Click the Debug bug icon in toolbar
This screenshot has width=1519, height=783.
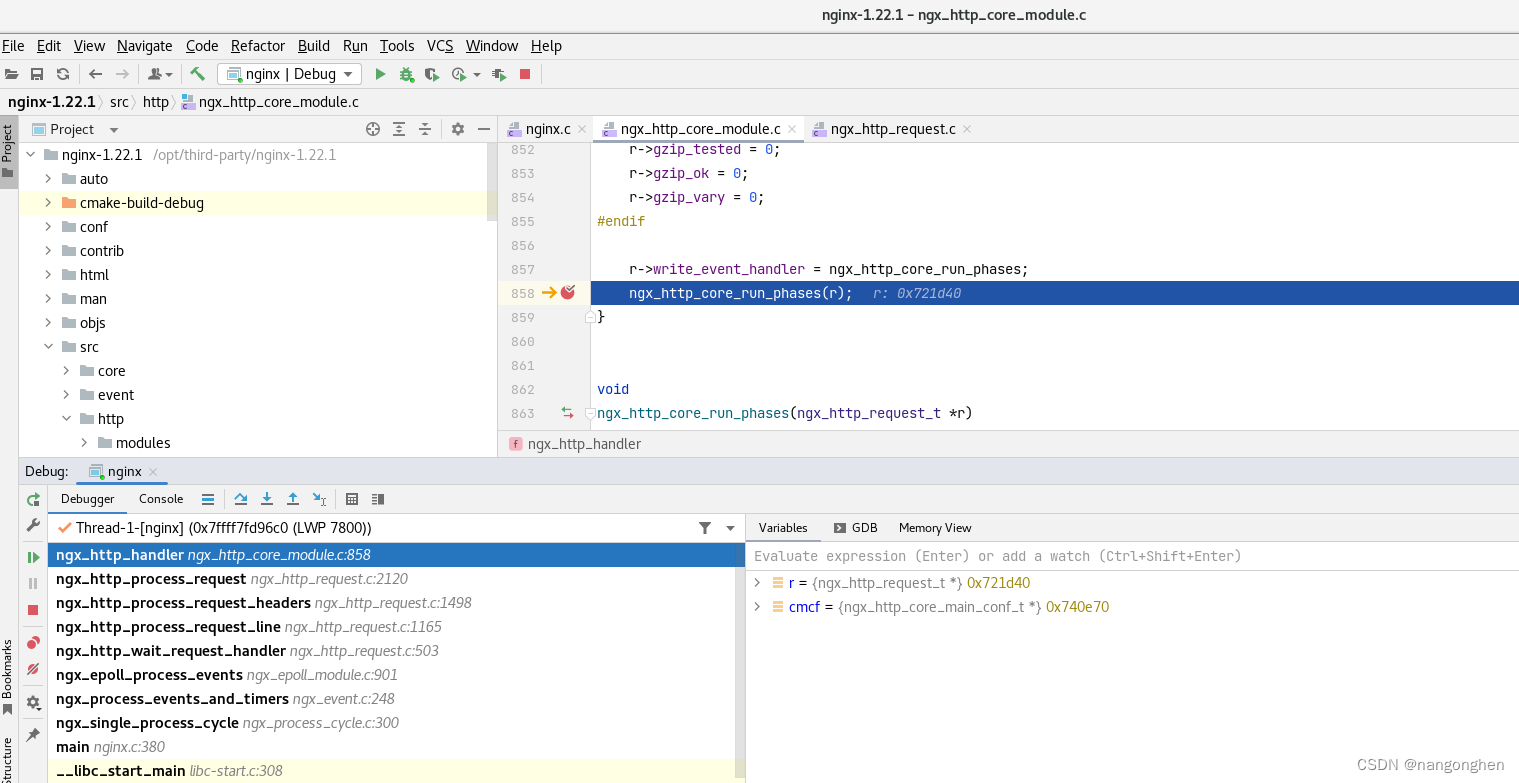[406, 74]
